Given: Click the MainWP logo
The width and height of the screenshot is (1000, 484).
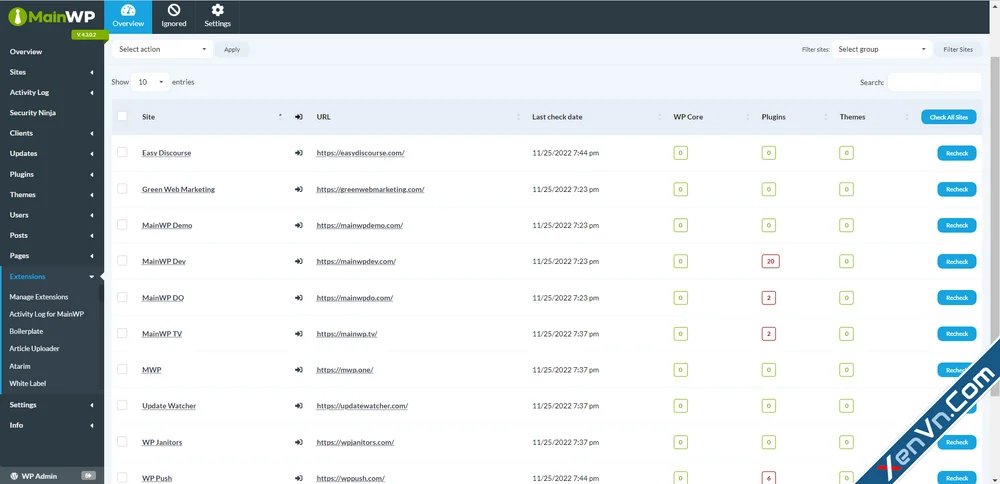Looking at the screenshot, I should point(52,17).
